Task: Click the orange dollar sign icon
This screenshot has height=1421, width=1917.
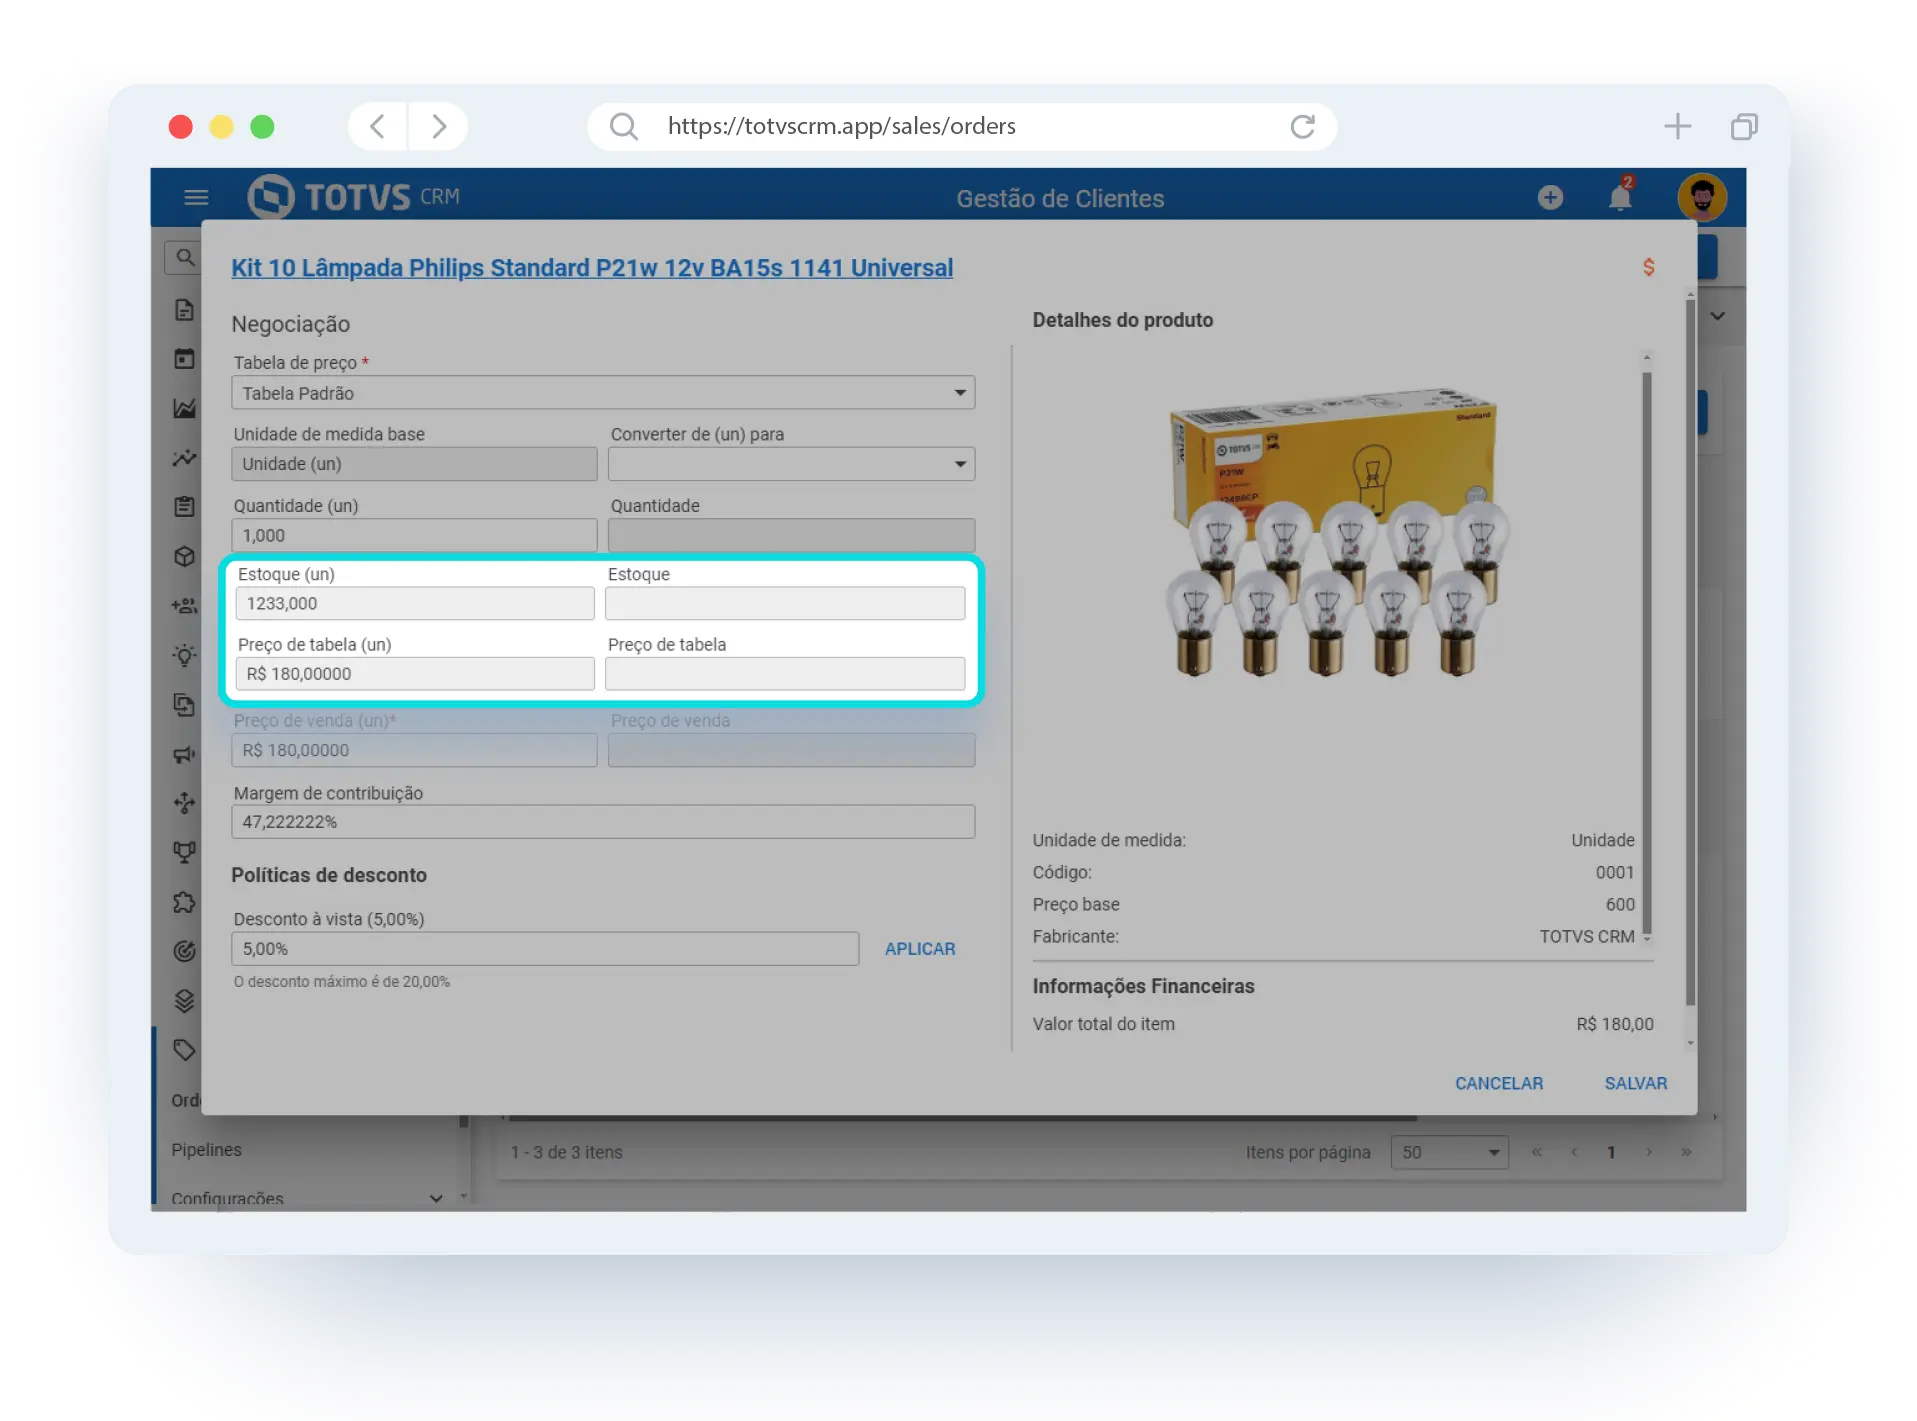Action: 1649,267
